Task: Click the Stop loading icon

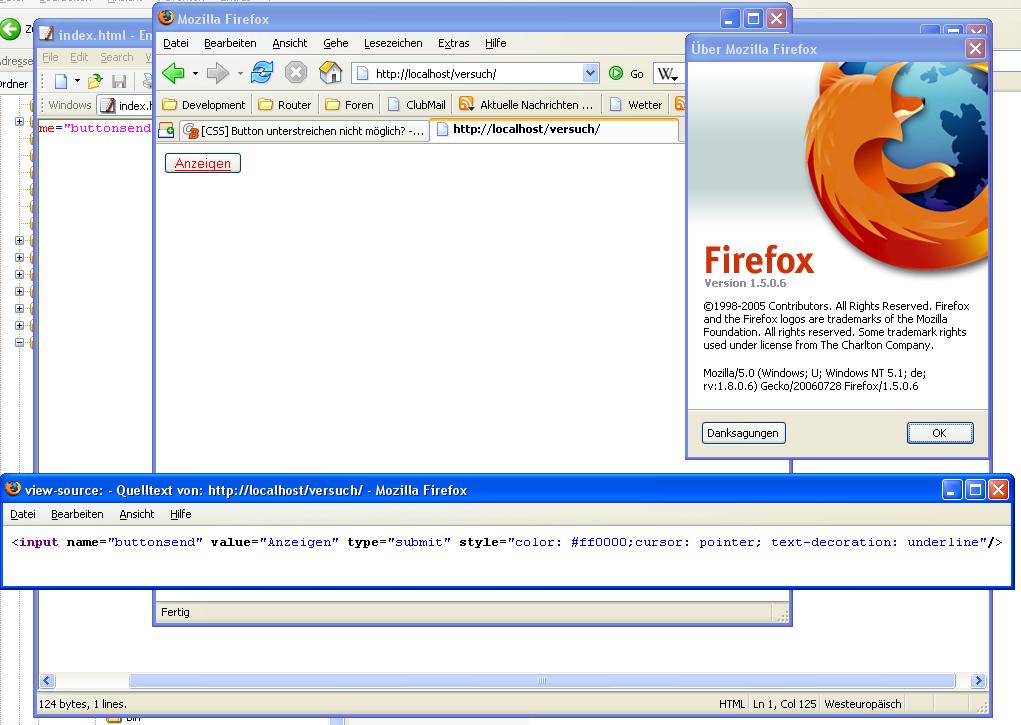Action: (x=296, y=72)
